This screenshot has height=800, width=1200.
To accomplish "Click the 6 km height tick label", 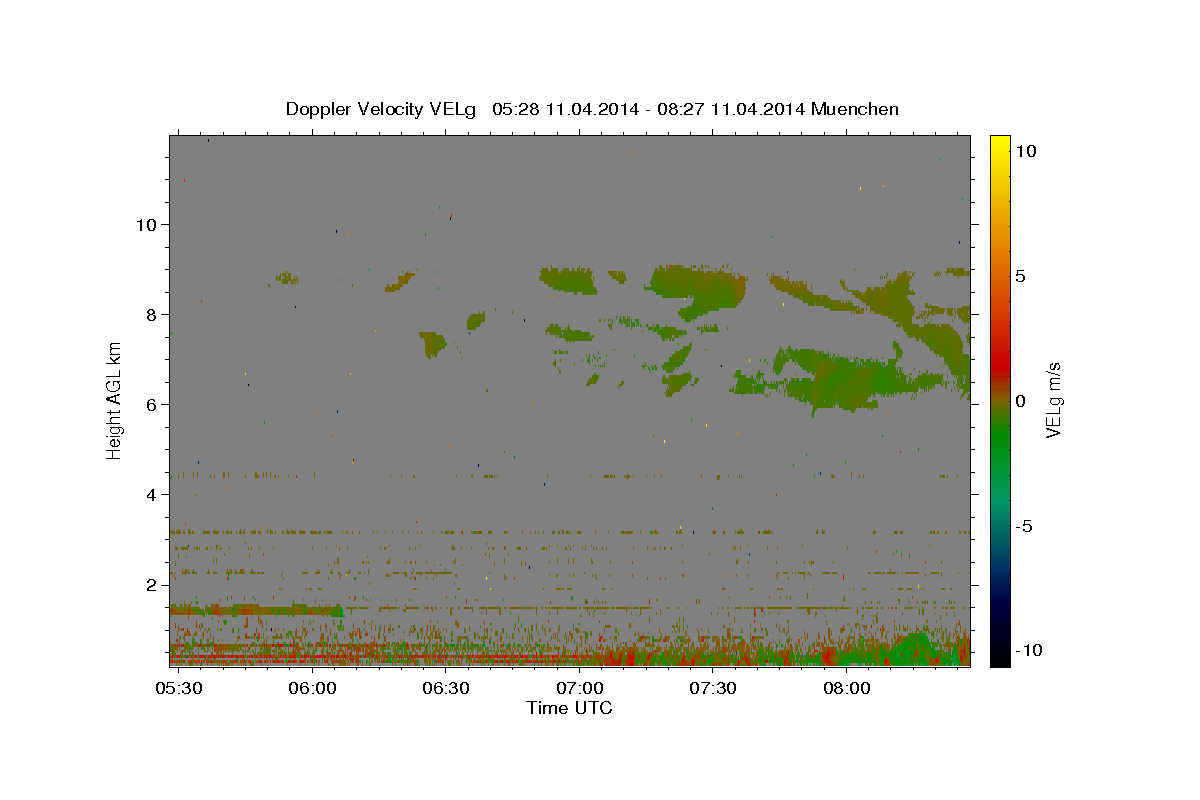I will click(x=149, y=404).
